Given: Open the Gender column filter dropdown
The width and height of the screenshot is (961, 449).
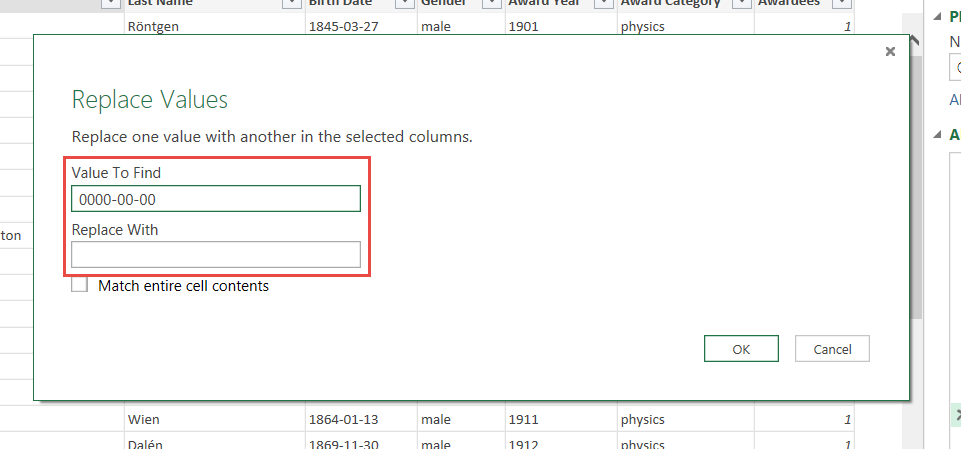Looking at the screenshot, I should 489,3.
